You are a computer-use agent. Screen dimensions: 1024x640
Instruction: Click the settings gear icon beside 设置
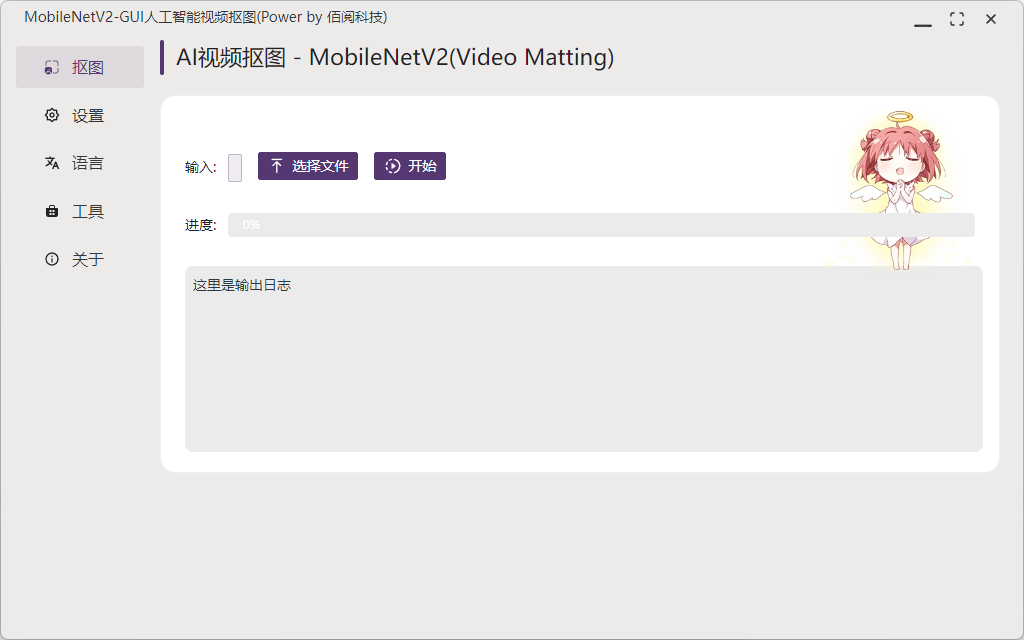click(51, 114)
